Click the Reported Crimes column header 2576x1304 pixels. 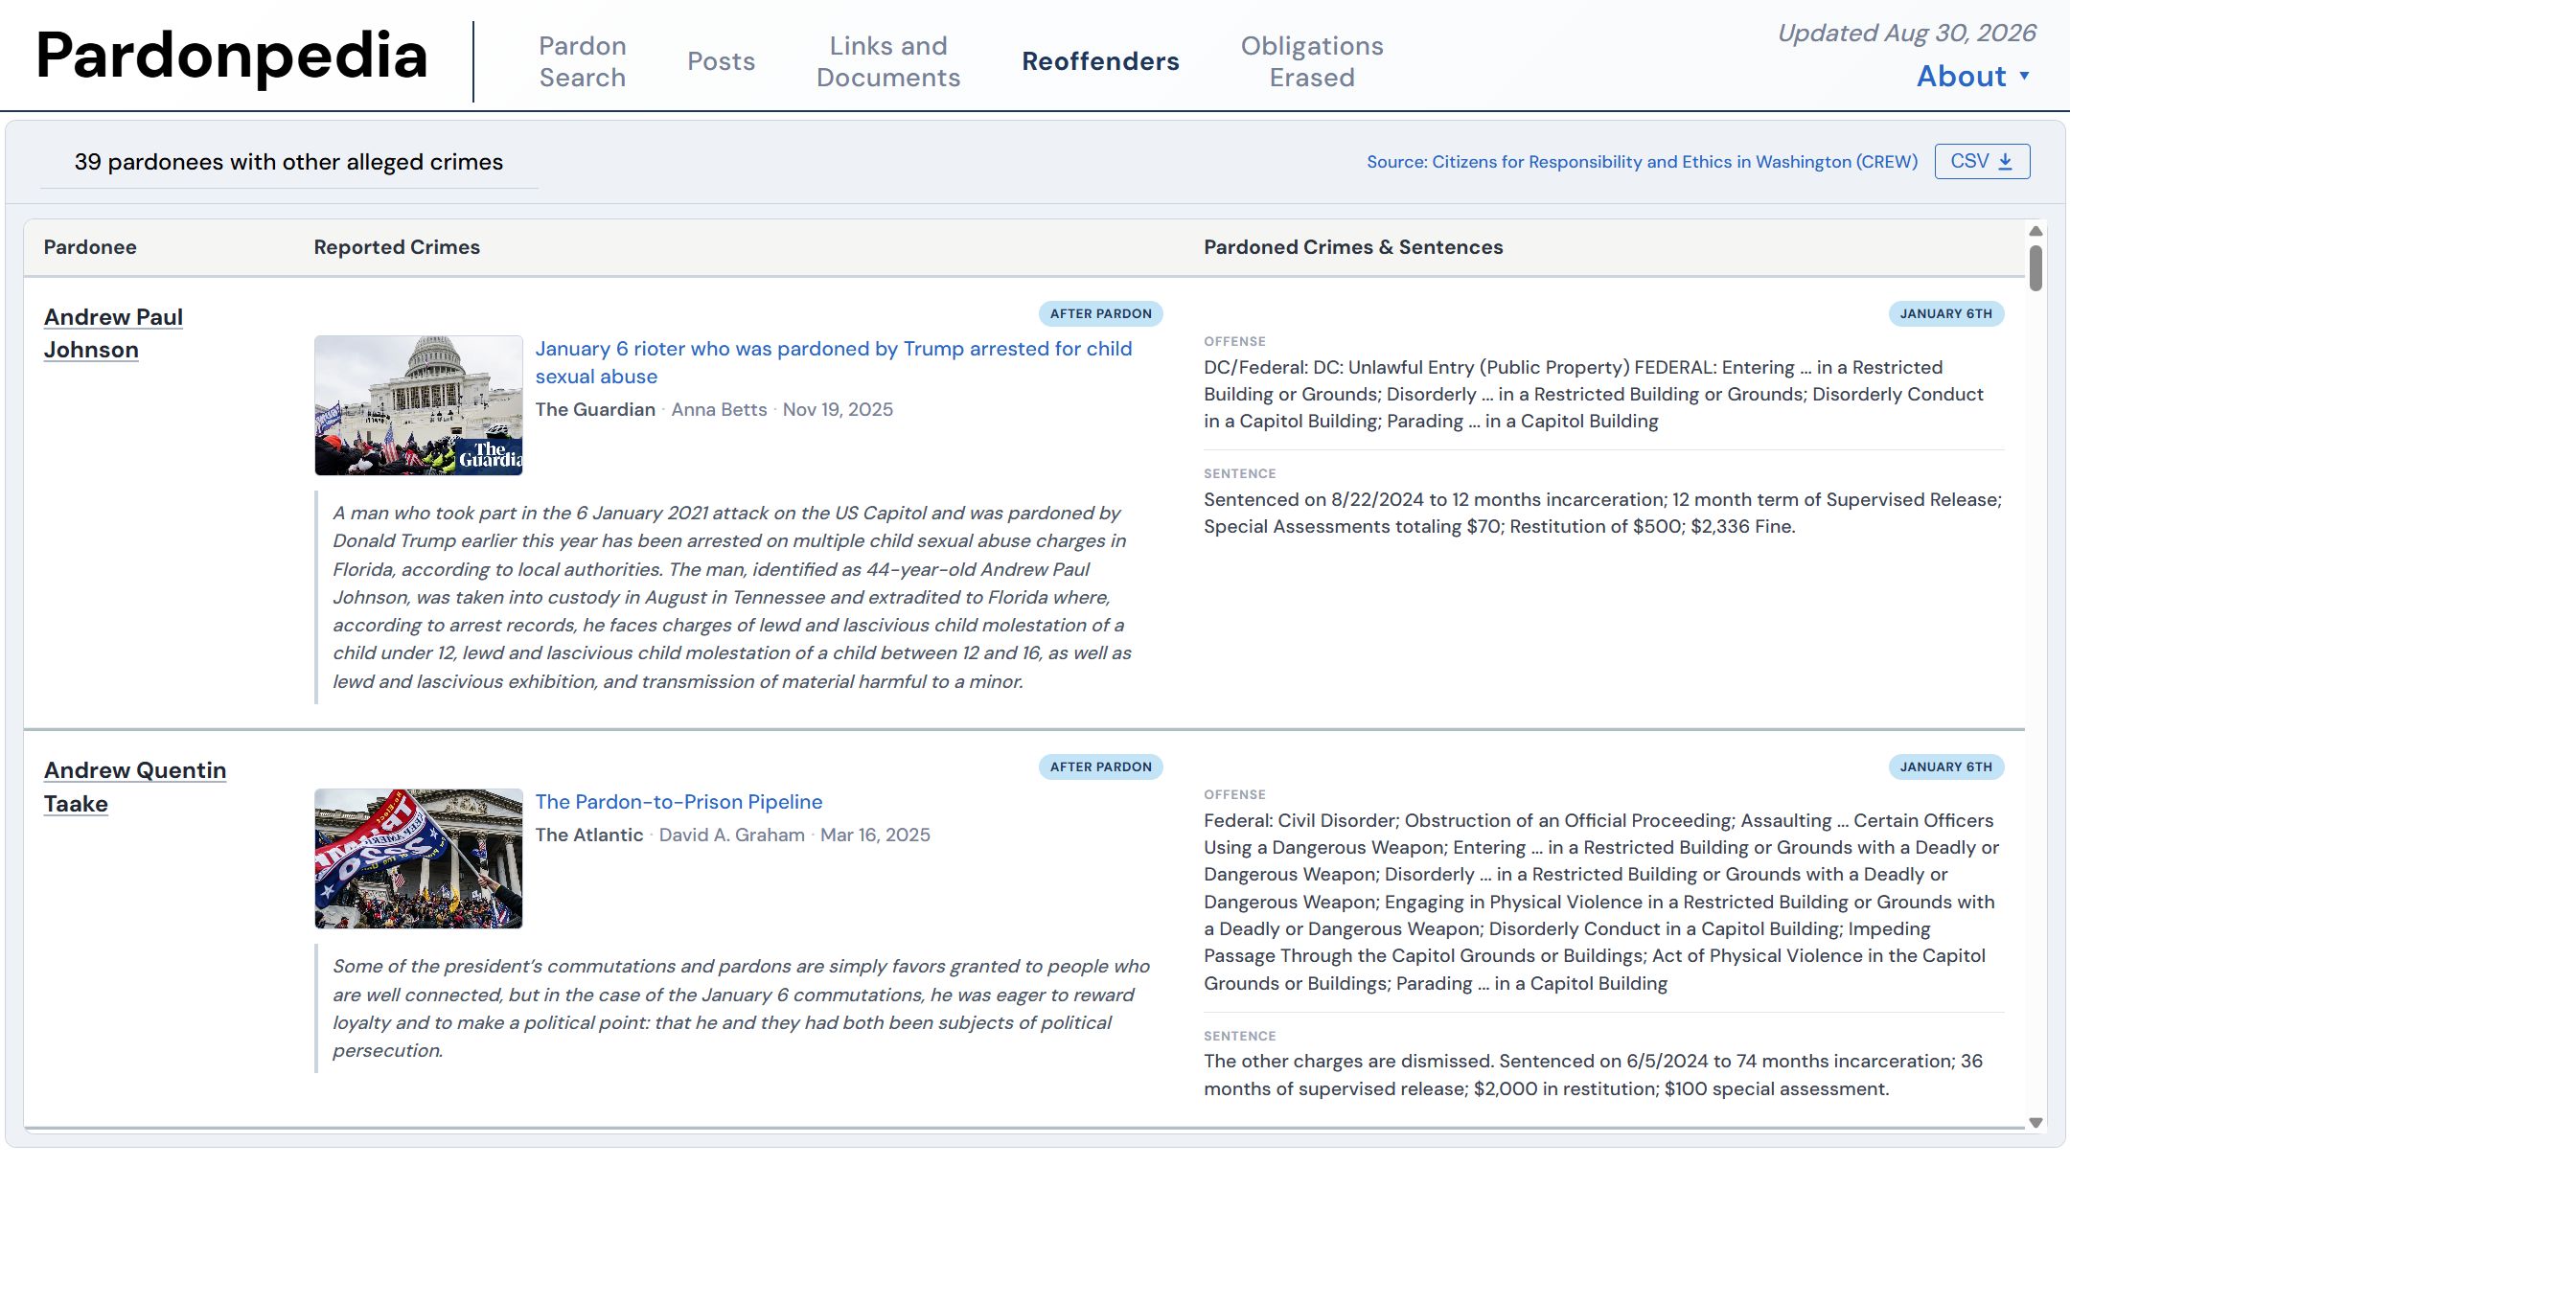(397, 247)
